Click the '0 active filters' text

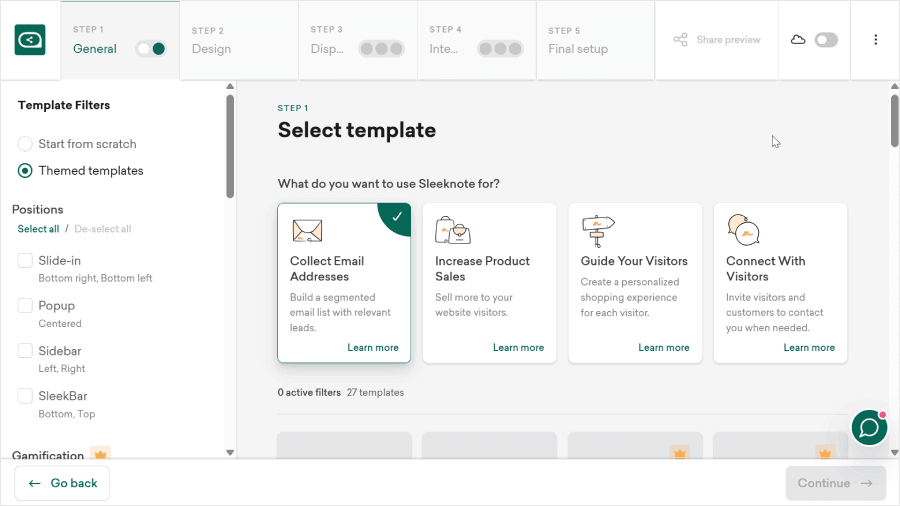point(309,392)
